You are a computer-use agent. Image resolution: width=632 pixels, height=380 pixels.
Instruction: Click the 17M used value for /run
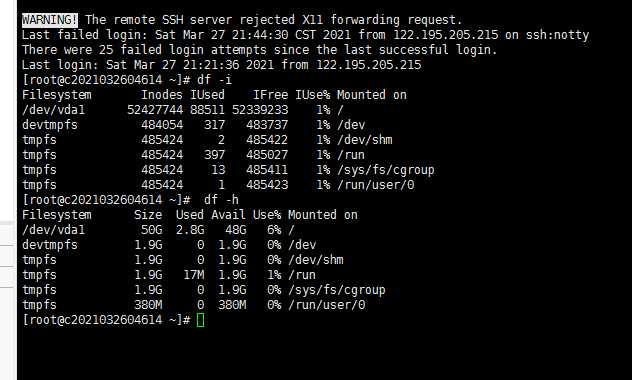(x=193, y=275)
